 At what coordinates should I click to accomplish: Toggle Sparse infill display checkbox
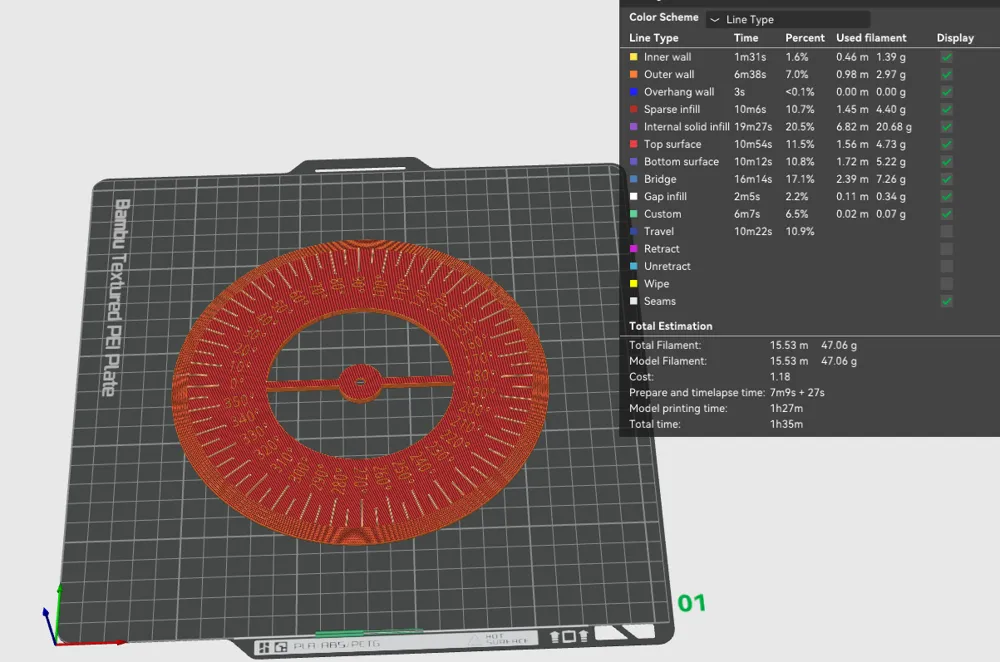(946, 109)
